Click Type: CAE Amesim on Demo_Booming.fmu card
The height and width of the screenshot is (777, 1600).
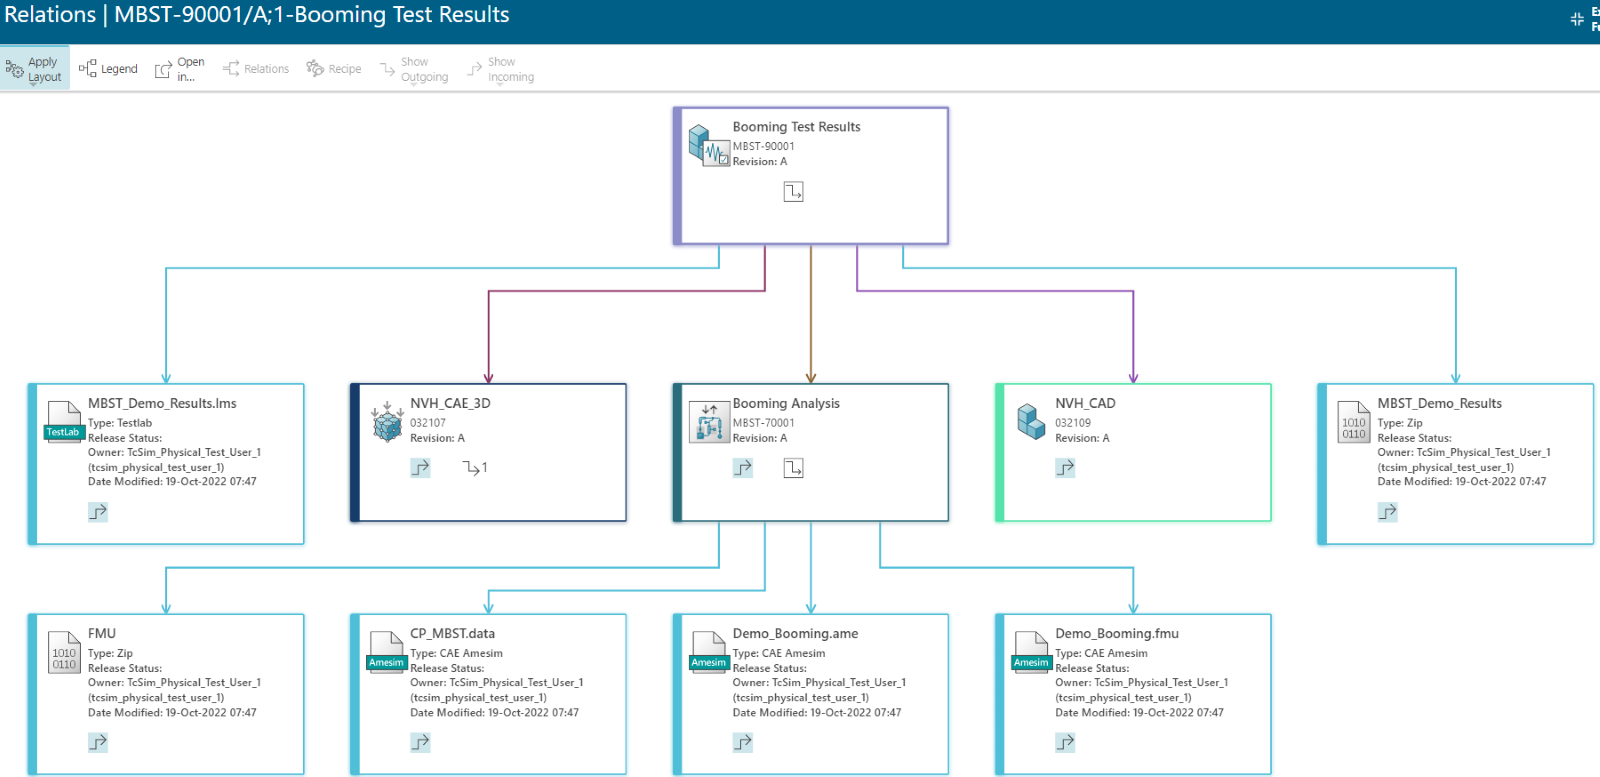click(x=1101, y=653)
